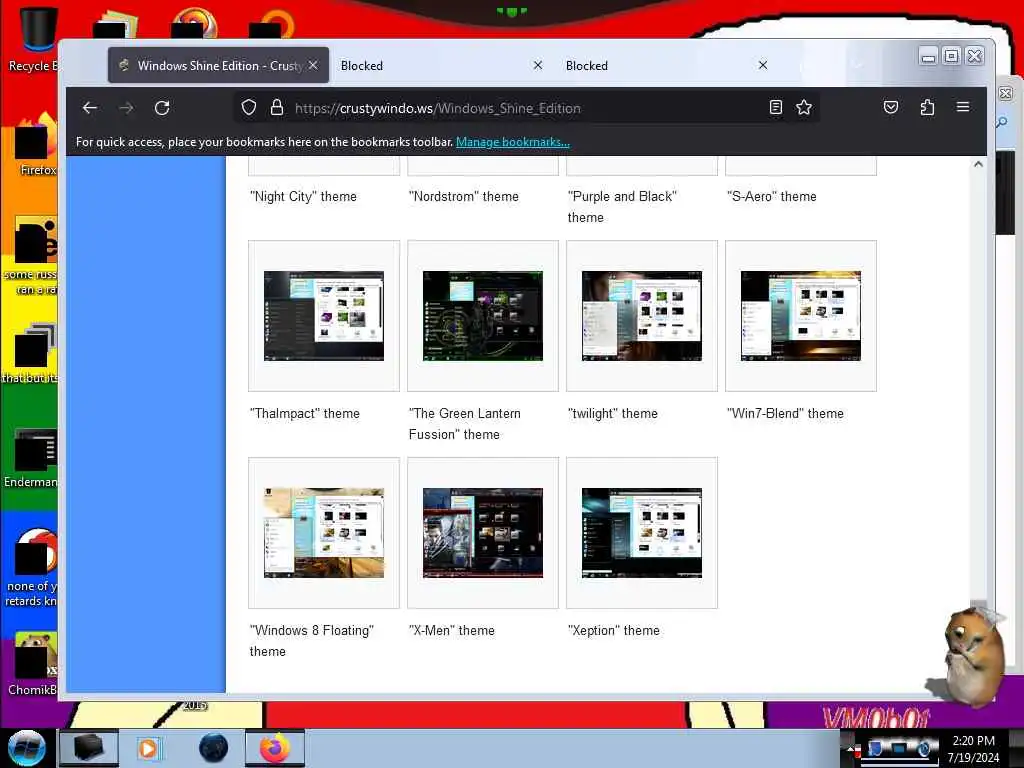The width and height of the screenshot is (1024, 768).
Task: Open the Manage bookmarks link
Action: [x=513, y=142]
